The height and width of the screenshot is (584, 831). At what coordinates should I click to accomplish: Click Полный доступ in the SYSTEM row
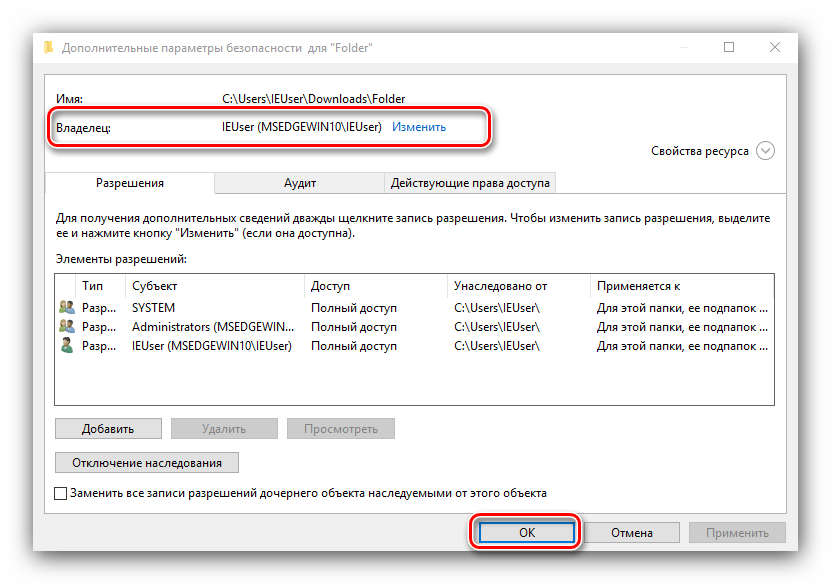click(x=353, y=308)
